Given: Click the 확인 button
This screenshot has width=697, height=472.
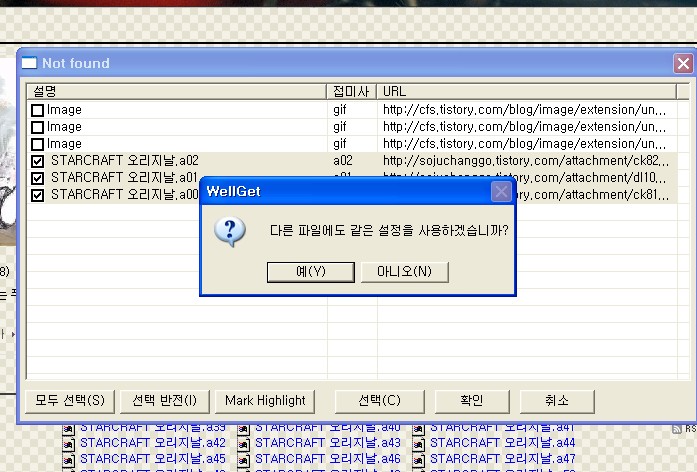Looking at the screenshot, I should (x=472, y=401).
